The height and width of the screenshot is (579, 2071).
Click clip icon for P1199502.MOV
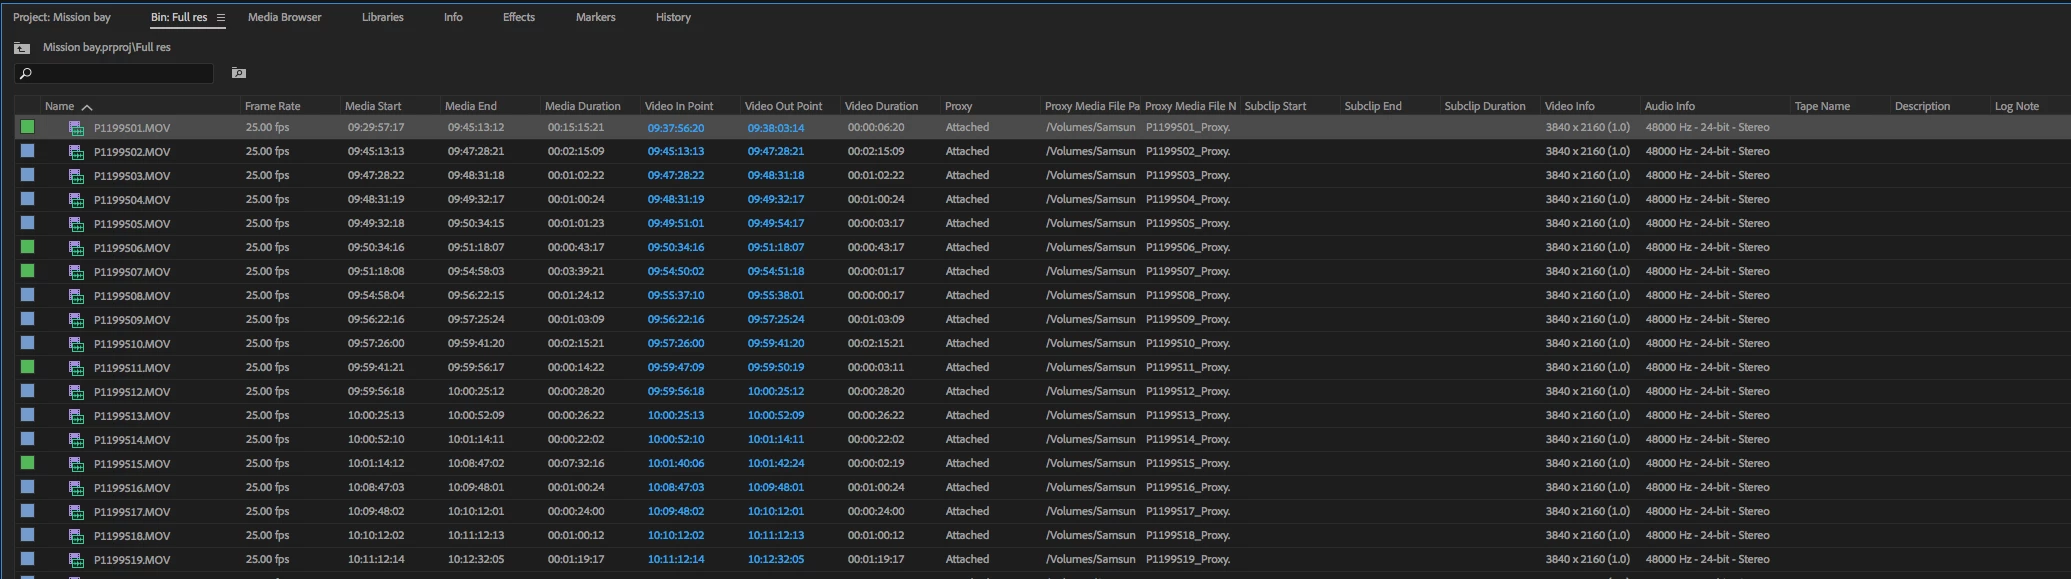[x=76, y=152]
